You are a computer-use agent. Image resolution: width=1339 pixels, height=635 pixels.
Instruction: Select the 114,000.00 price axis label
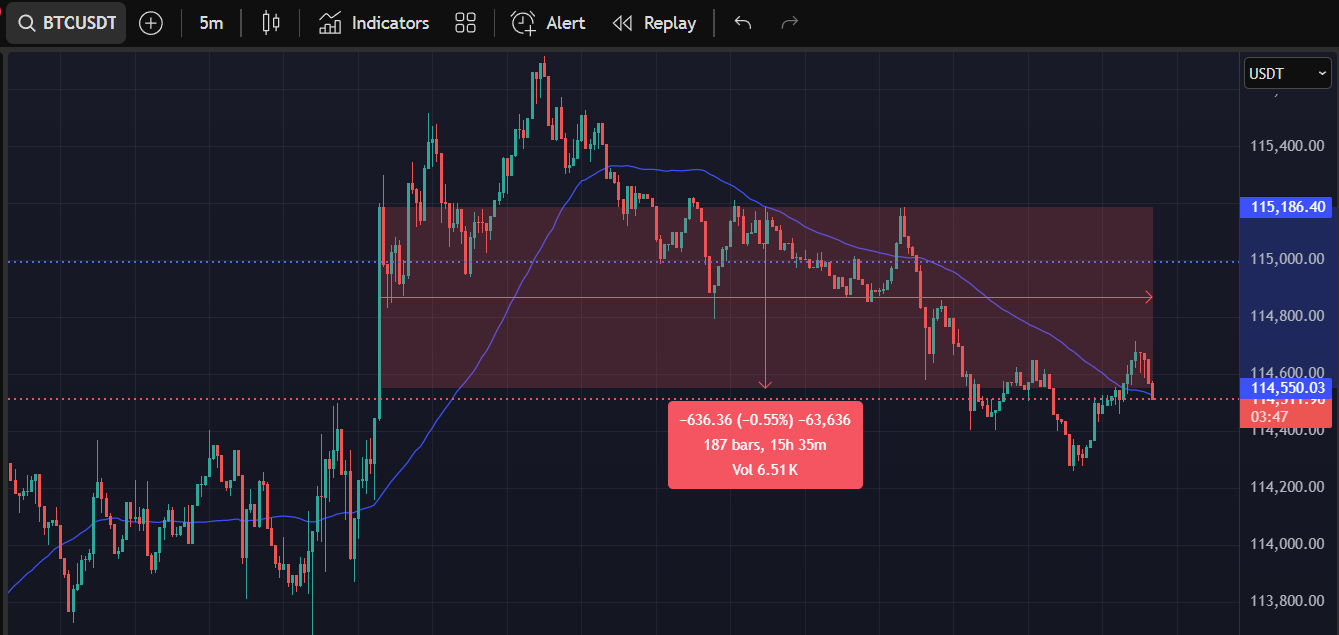pyautogui.click(x=1288, y=544)
